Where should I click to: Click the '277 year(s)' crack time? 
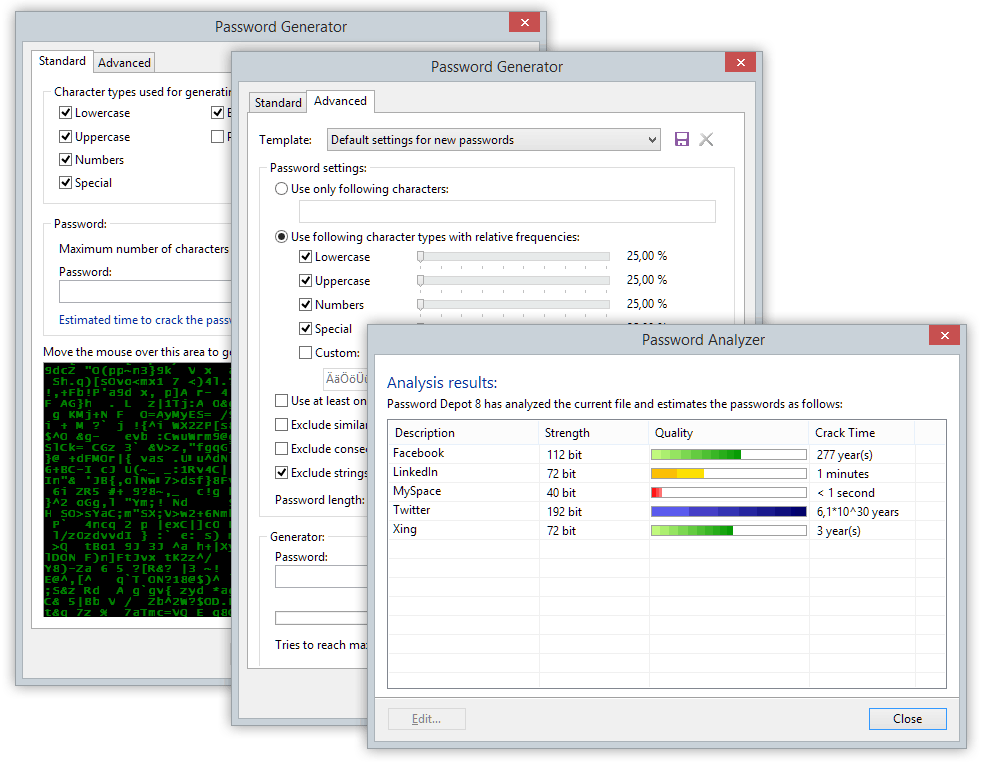844,455
